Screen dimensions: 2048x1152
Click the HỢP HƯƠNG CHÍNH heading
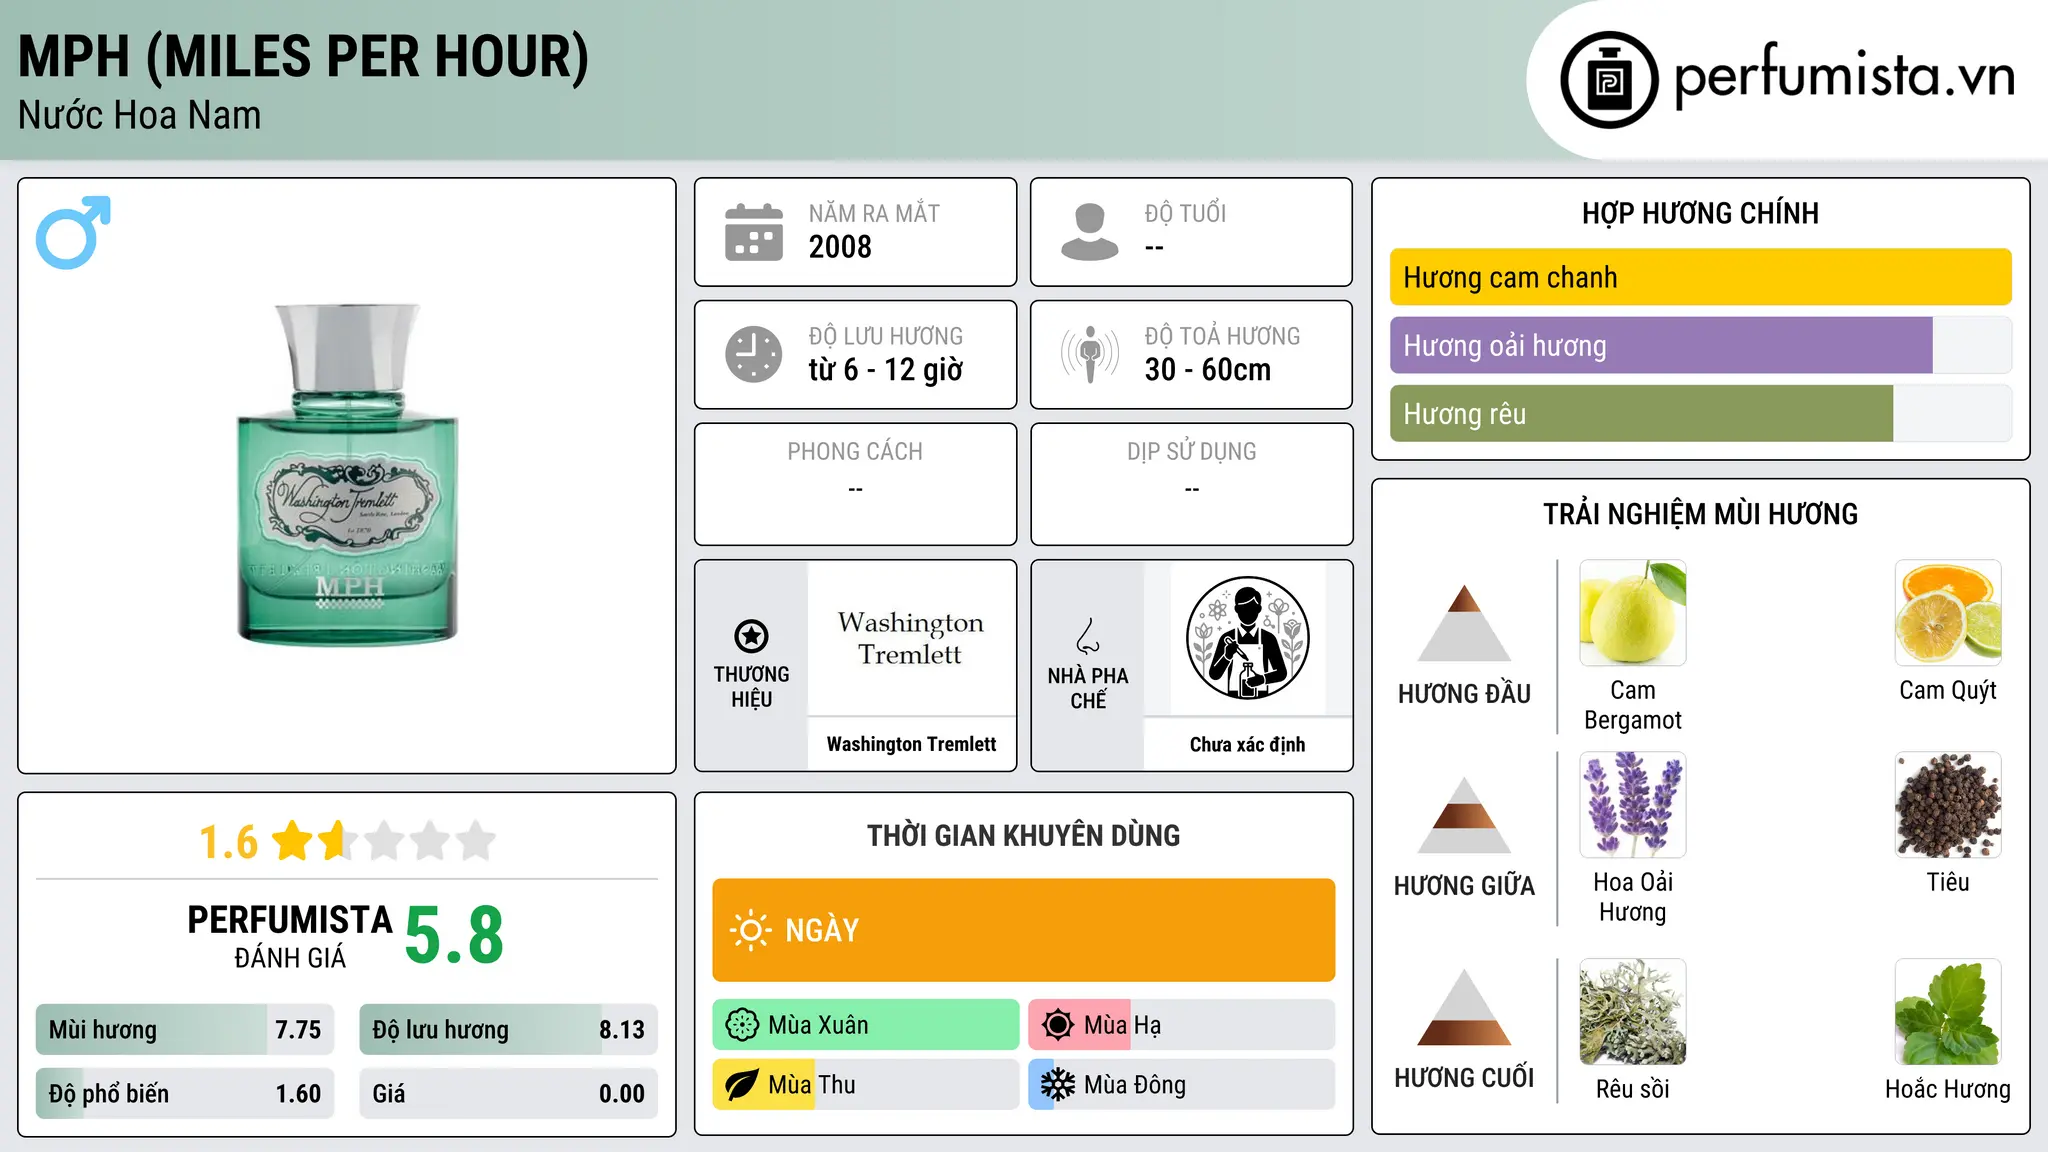pos(1700,213)
